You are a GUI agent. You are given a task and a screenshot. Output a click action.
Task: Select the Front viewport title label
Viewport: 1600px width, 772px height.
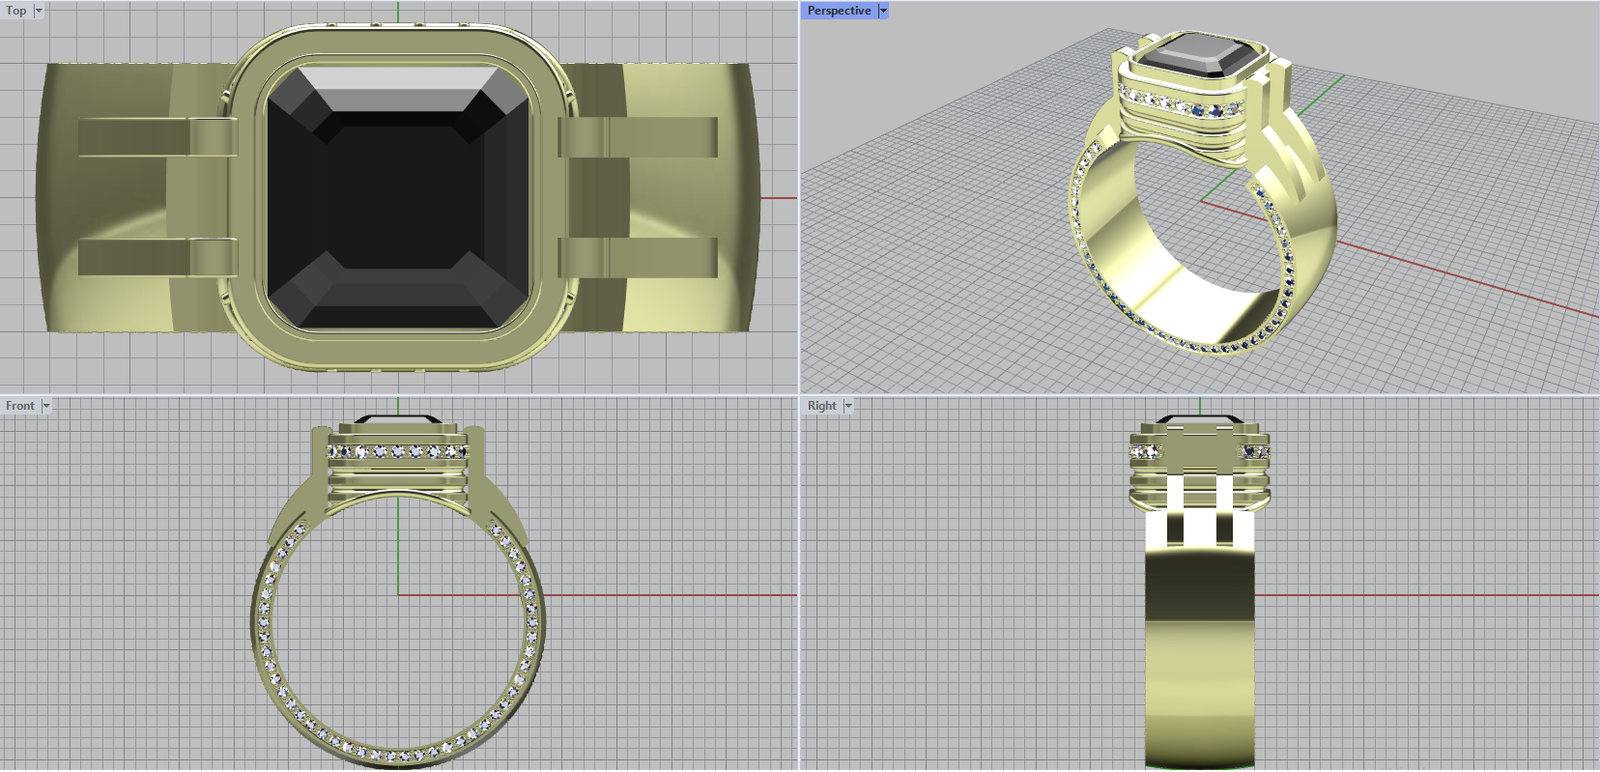(20, 406)
